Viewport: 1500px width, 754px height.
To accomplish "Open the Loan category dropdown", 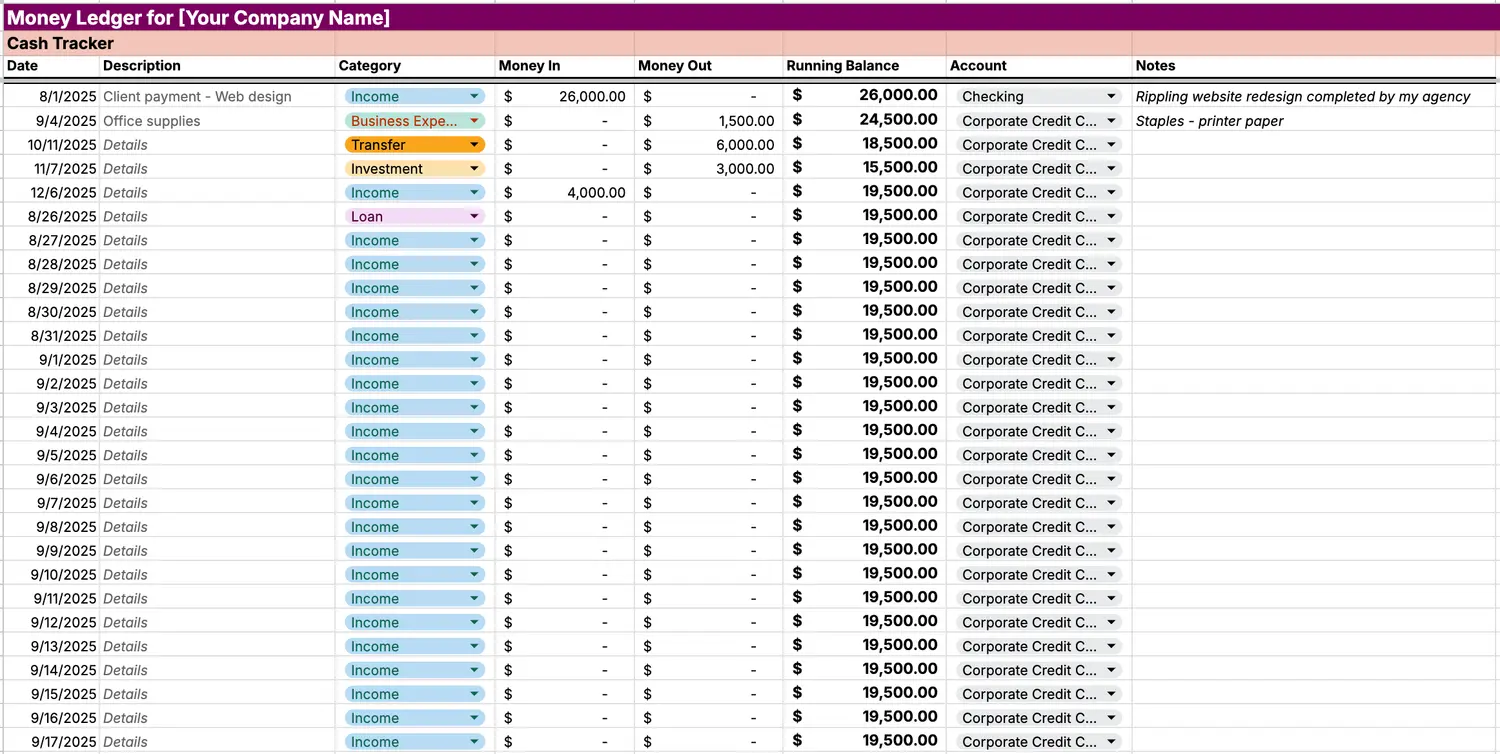I will 415,216.
